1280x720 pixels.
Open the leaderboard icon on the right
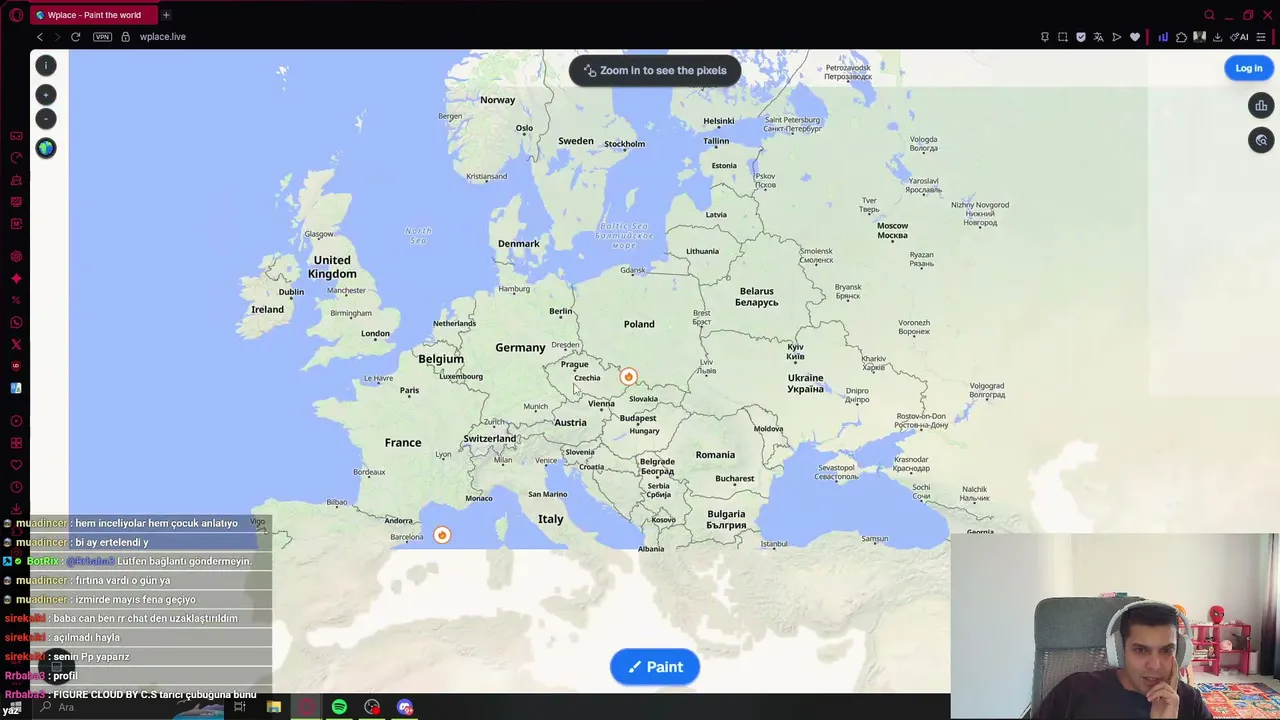(x=1261, y=105)
